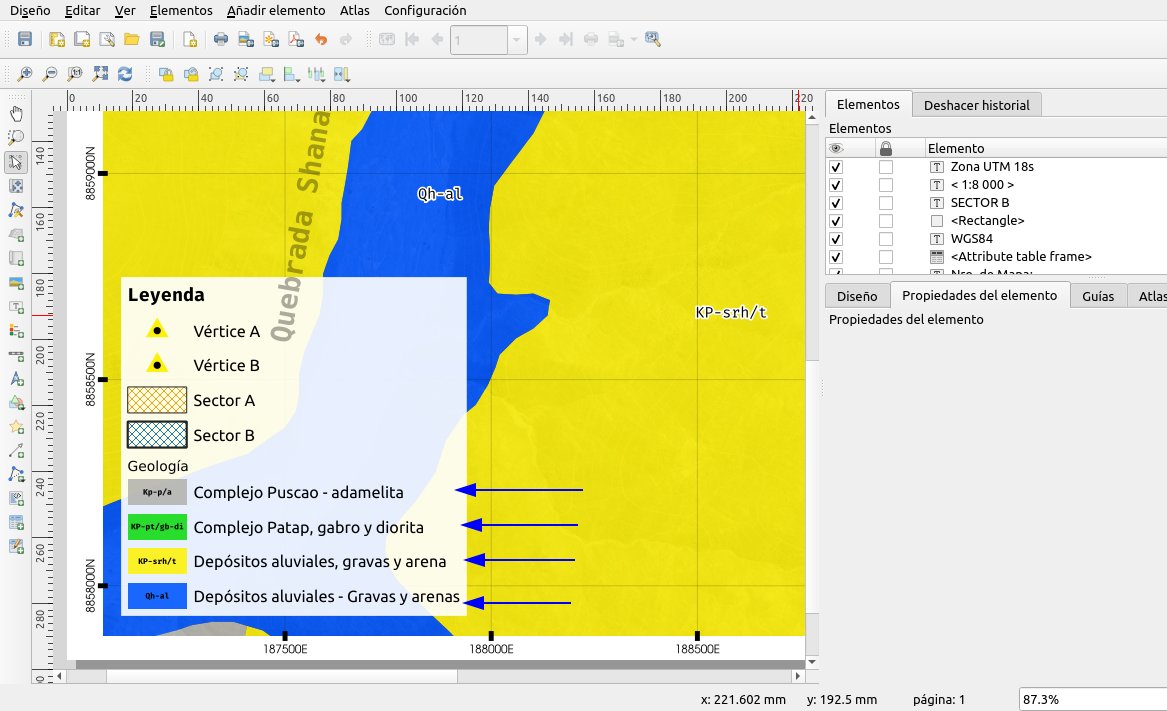Select the Move item content tool
Image resolution: width=1167 pixels, height=711 pixels.
16,186
